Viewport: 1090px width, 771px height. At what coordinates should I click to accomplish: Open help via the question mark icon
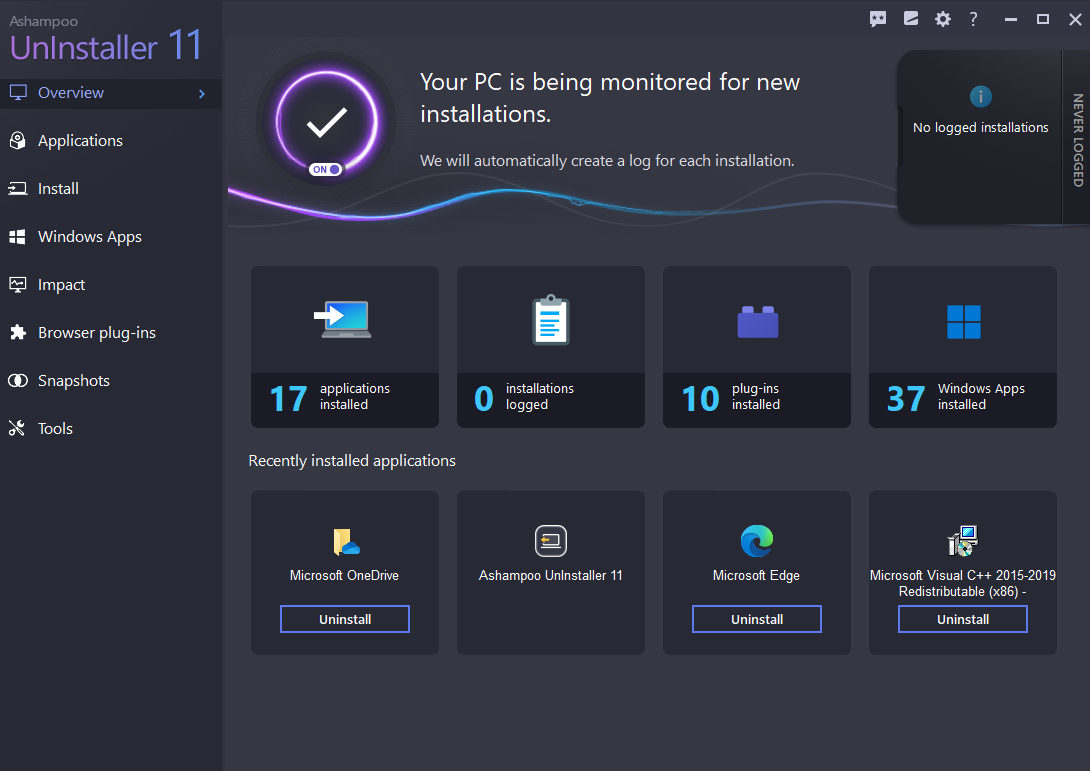(x=973, y=18)
